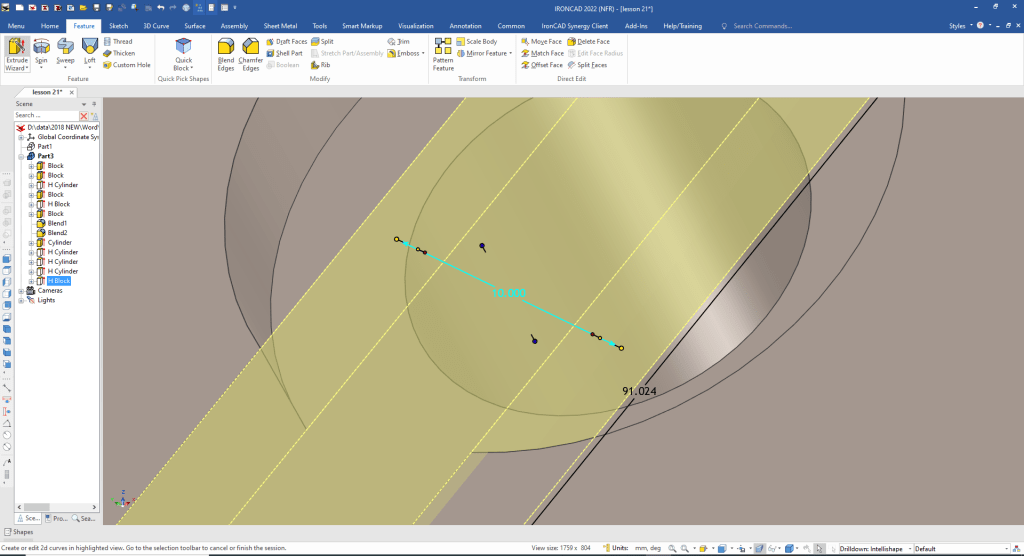Select Blend1 in the scene tree
This screenshot has height=556, width=1024.
[x=57, y=223]
